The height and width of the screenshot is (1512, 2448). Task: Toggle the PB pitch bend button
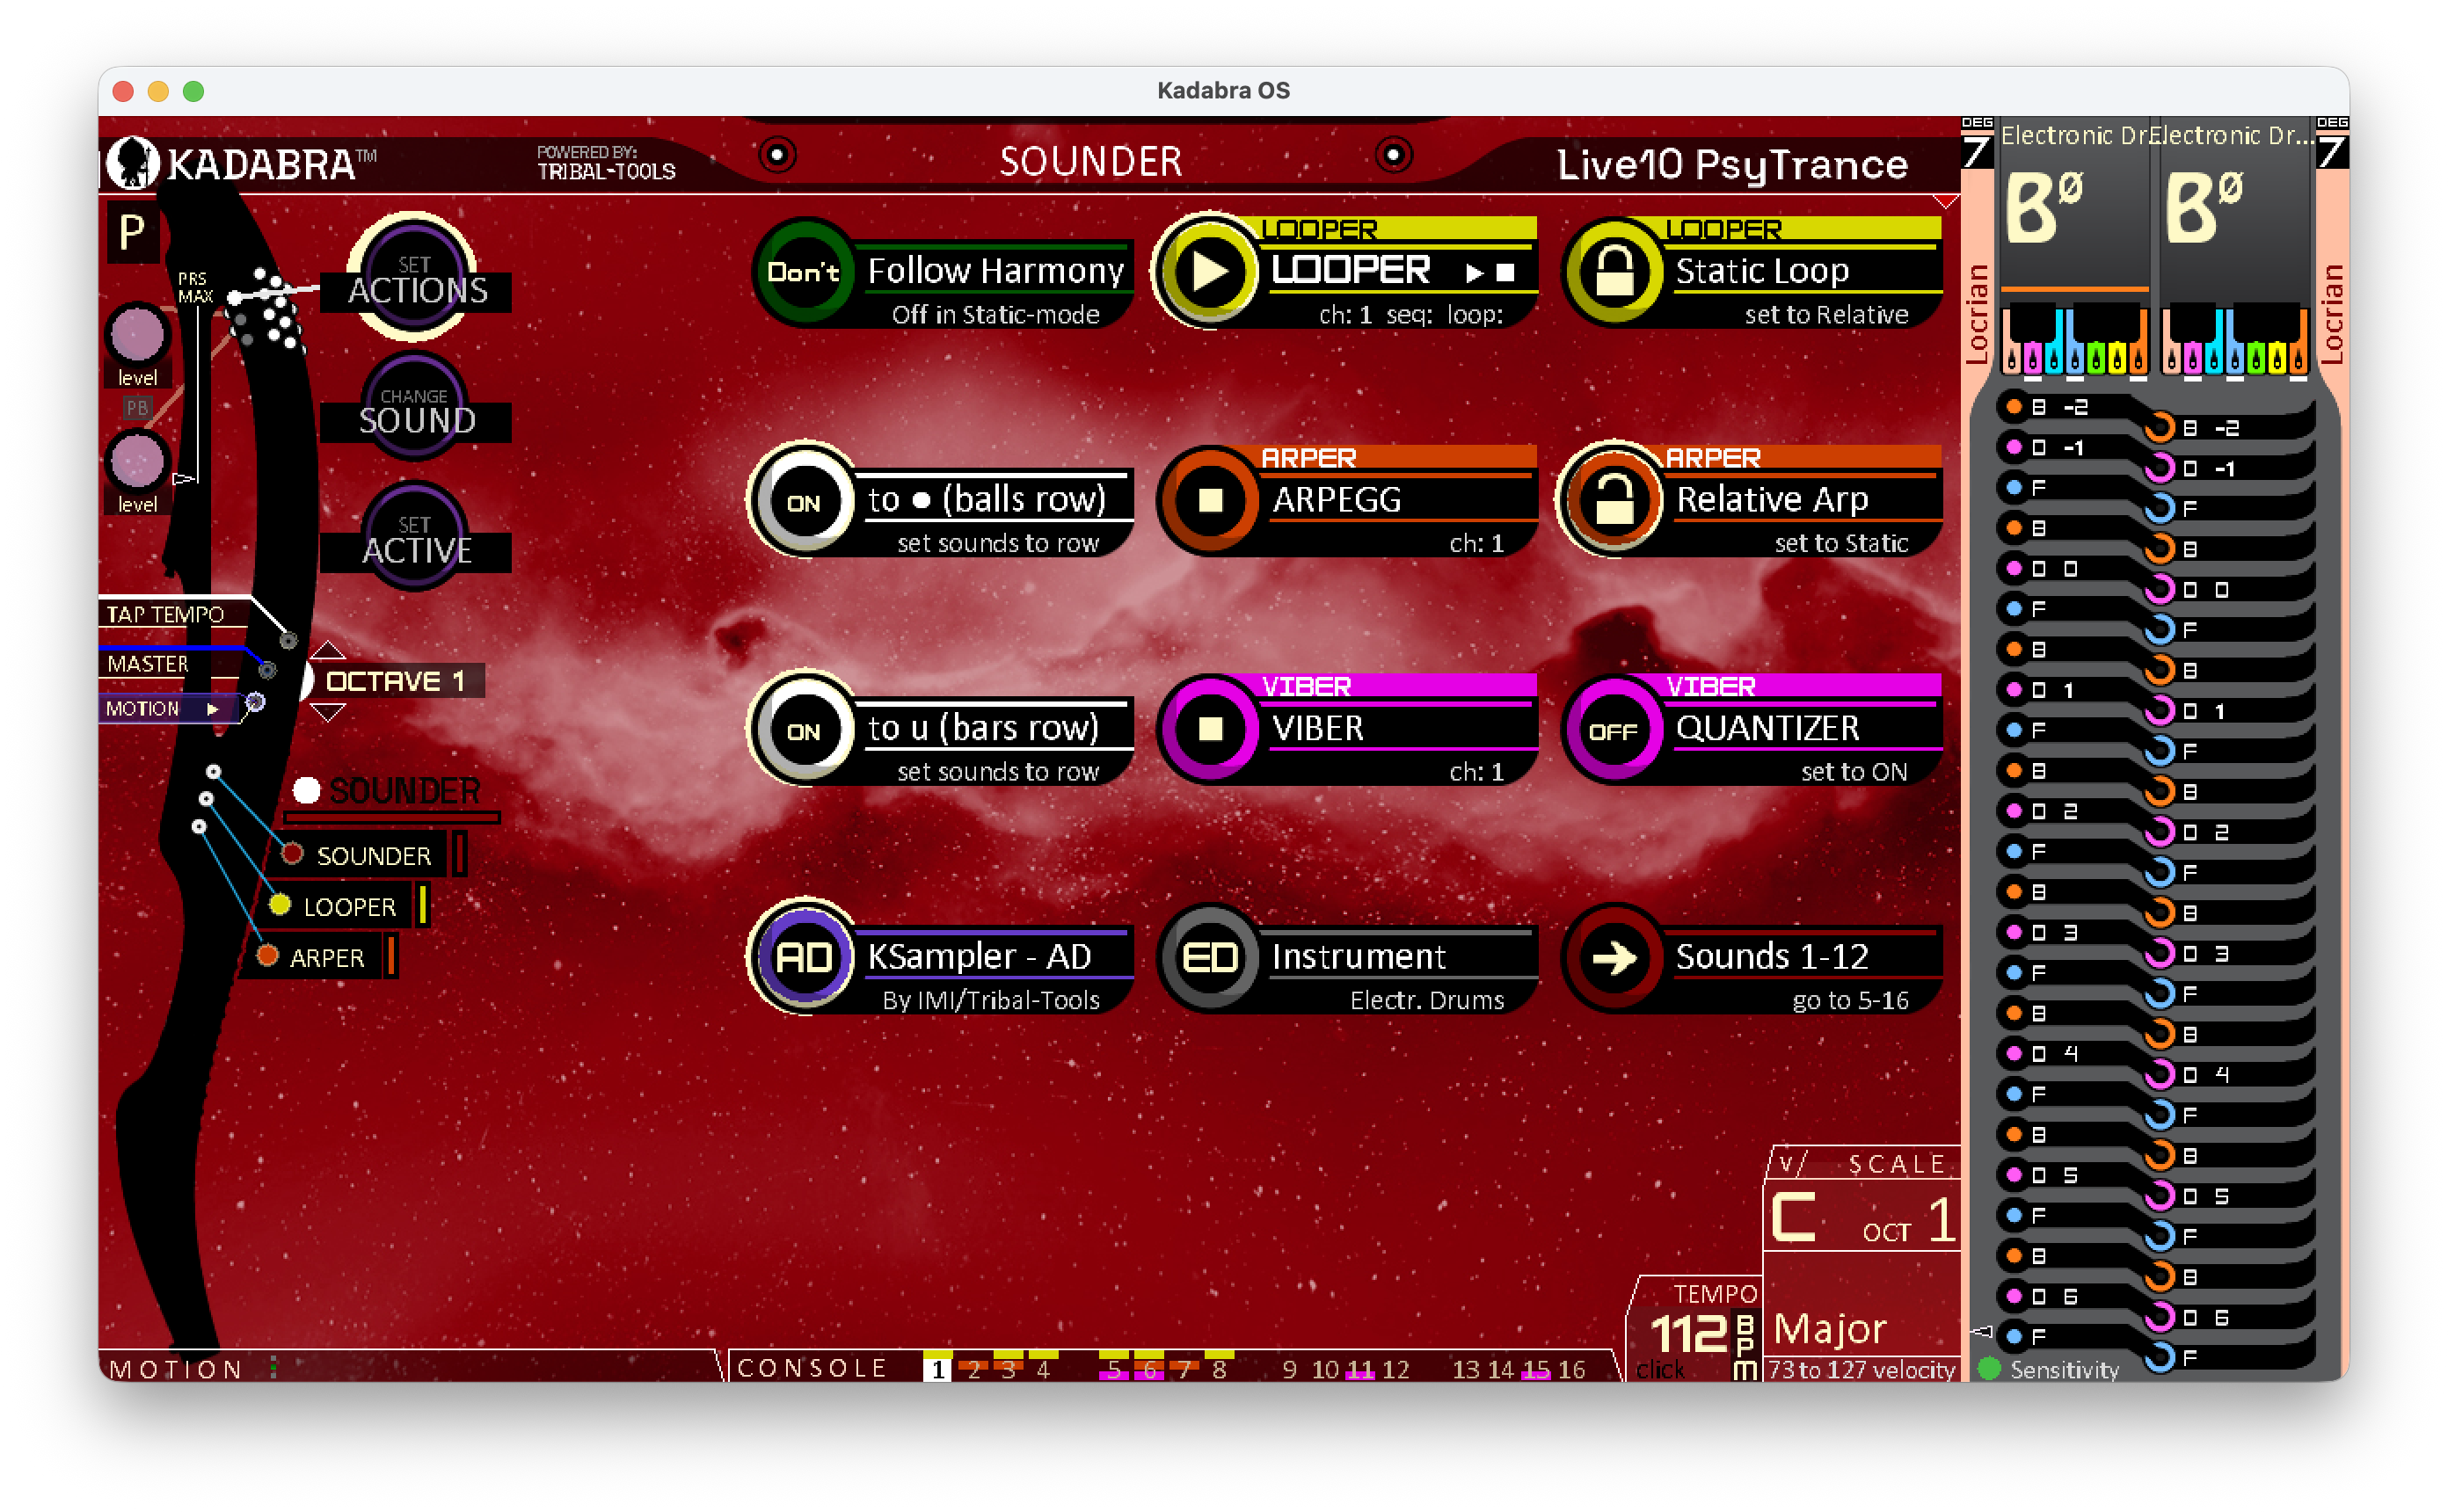pyautogui.click(x=136, y=408)
